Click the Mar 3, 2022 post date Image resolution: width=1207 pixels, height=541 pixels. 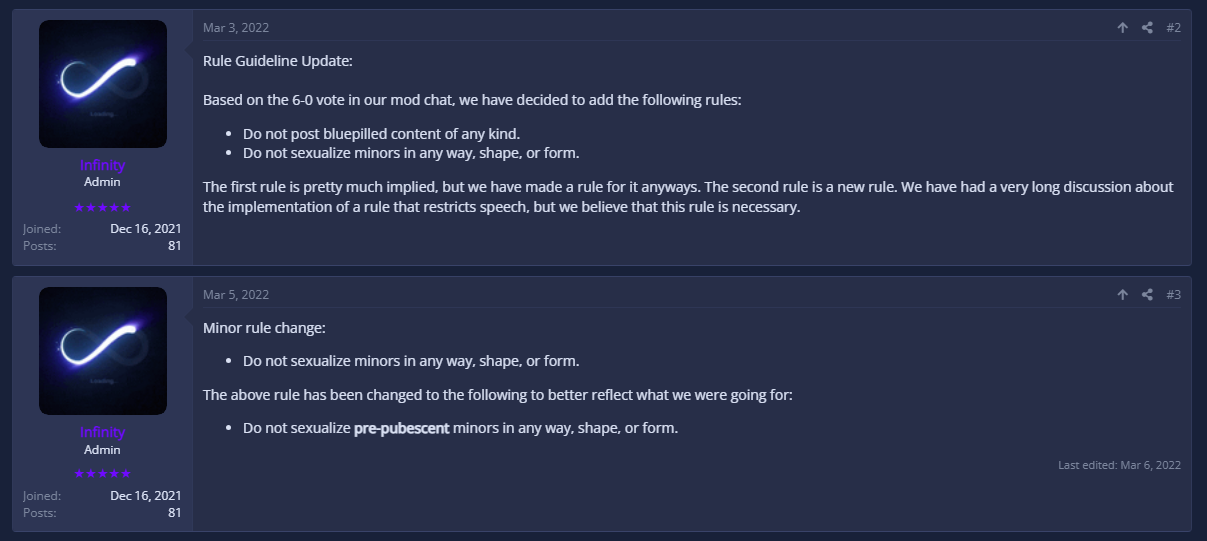236,28
